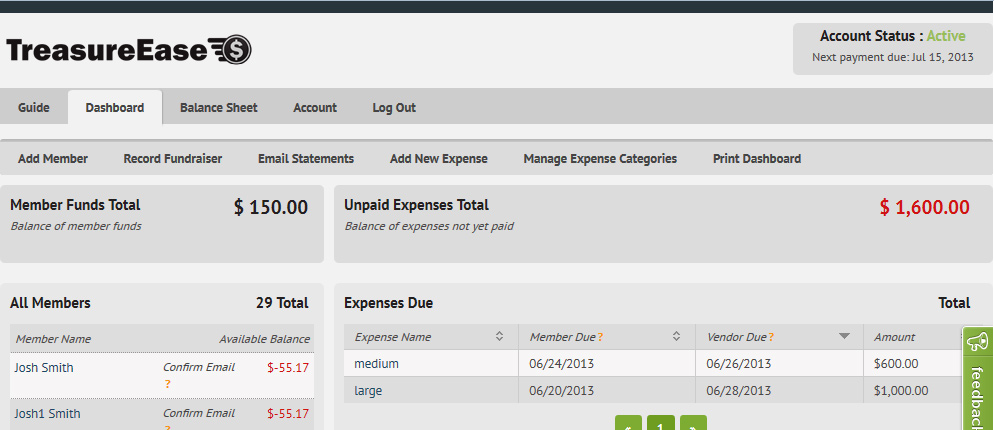Click Add Member link
Image resolution: width=994 pixels, height=430 pixels.
point(53,159)
